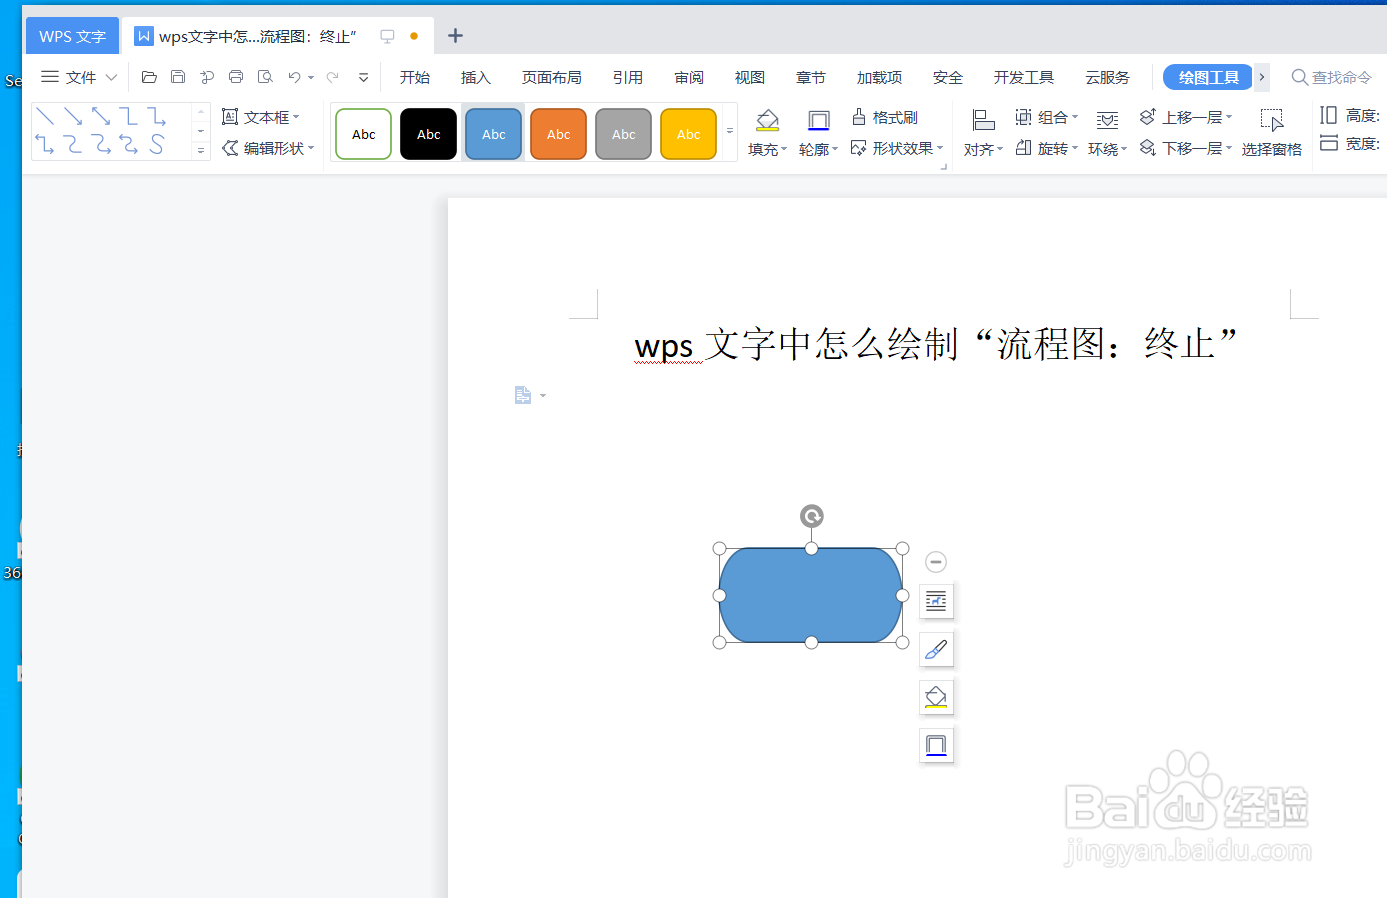Click the undo icon

pos(294,77)
